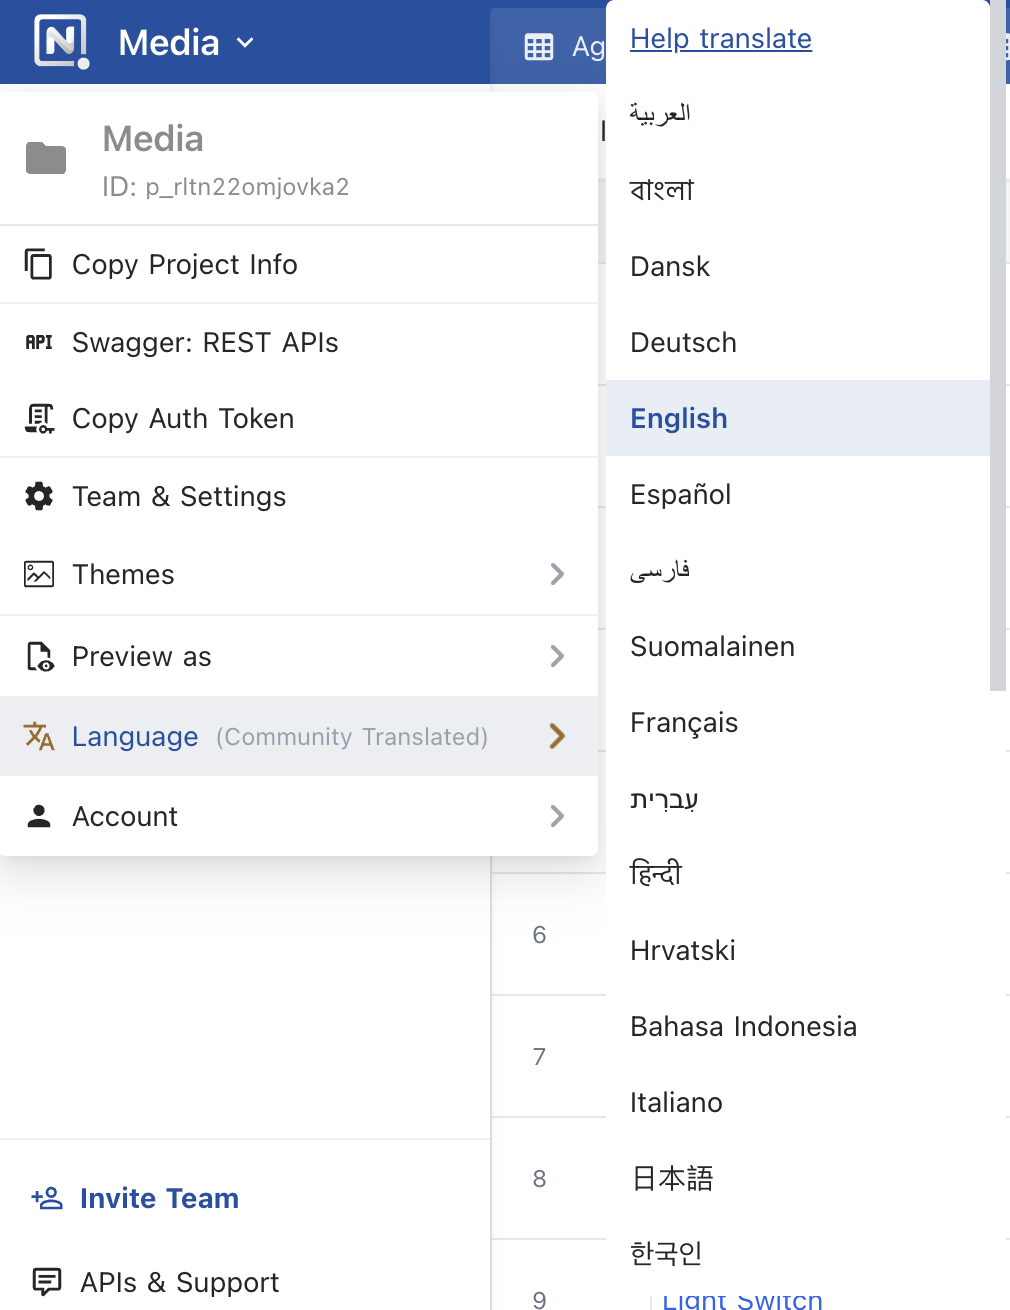Screen dimensions: 1010x1310
Task: Click the language list scrollbar
Action: click(x=998, y=345)
